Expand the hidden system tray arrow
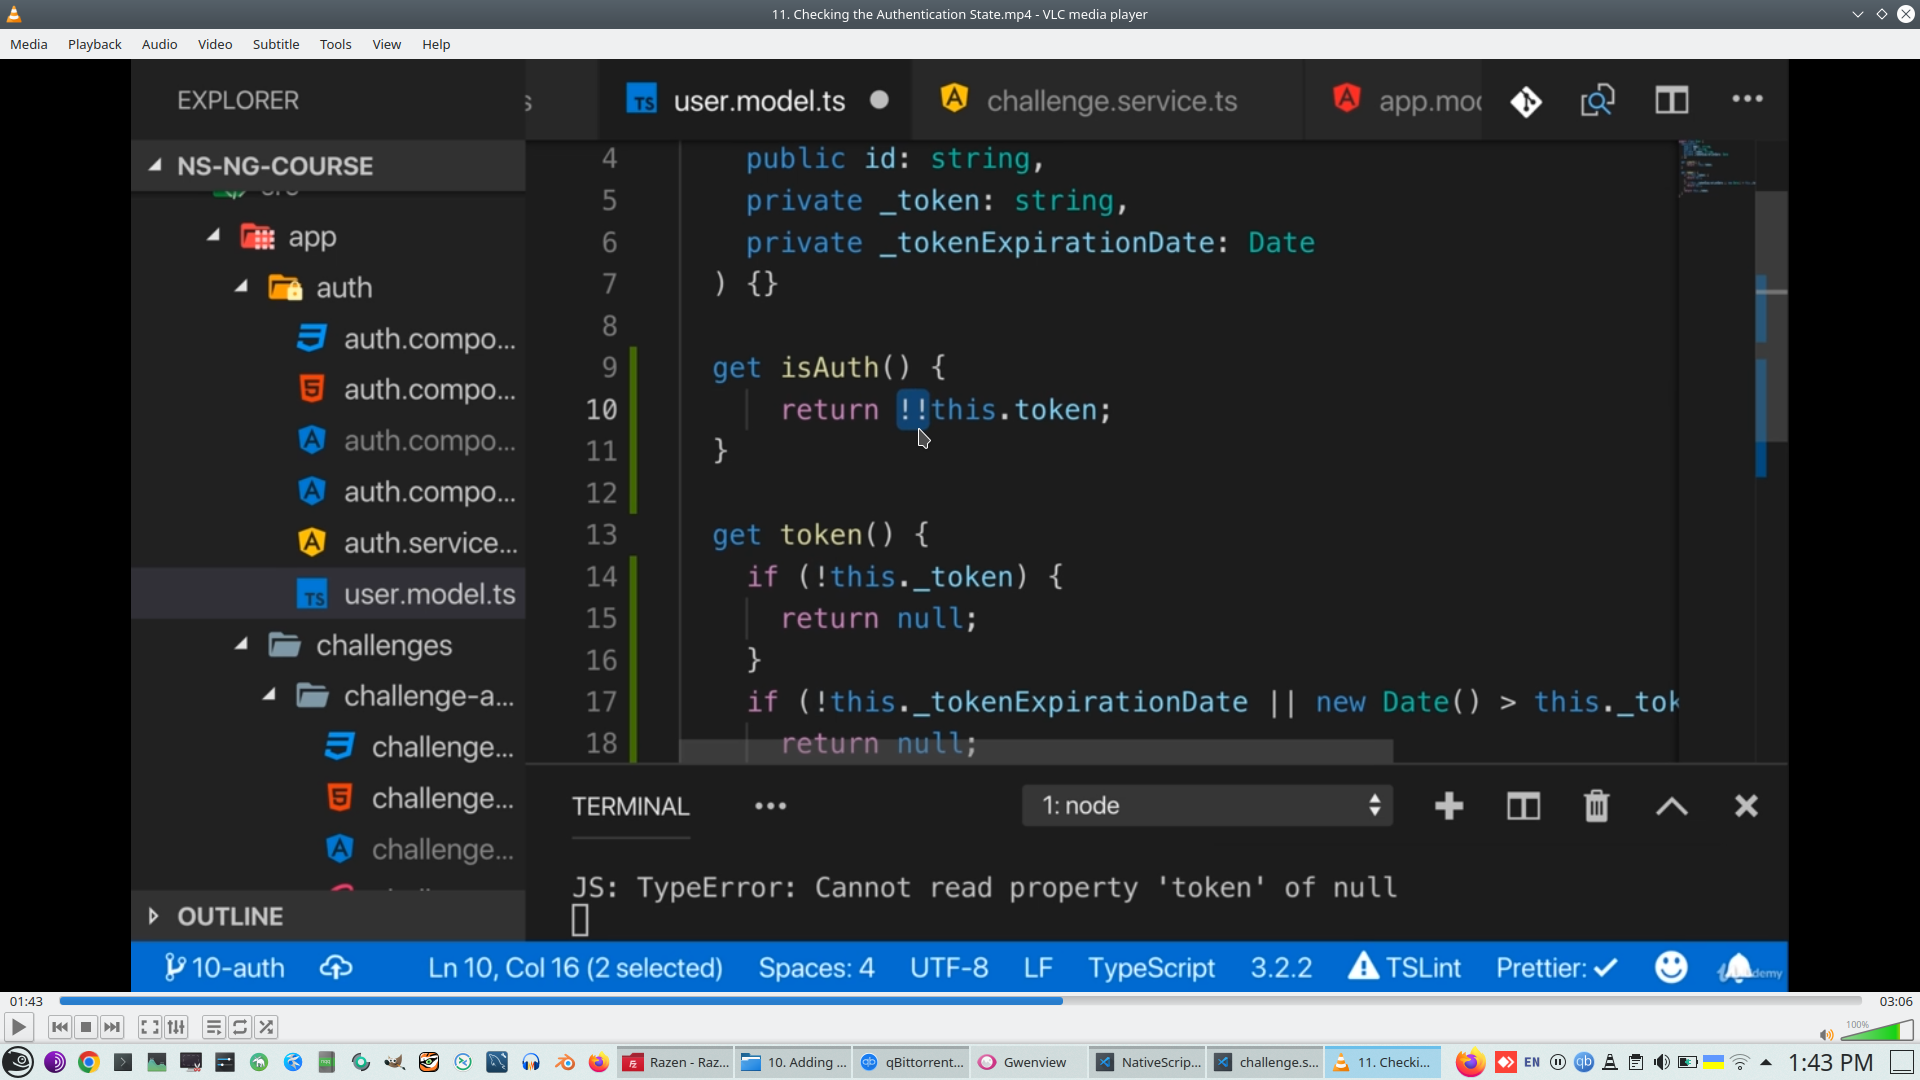Image resolution: width=1920 pixels, height=1080 pixels. [x=1766, y=1062]
